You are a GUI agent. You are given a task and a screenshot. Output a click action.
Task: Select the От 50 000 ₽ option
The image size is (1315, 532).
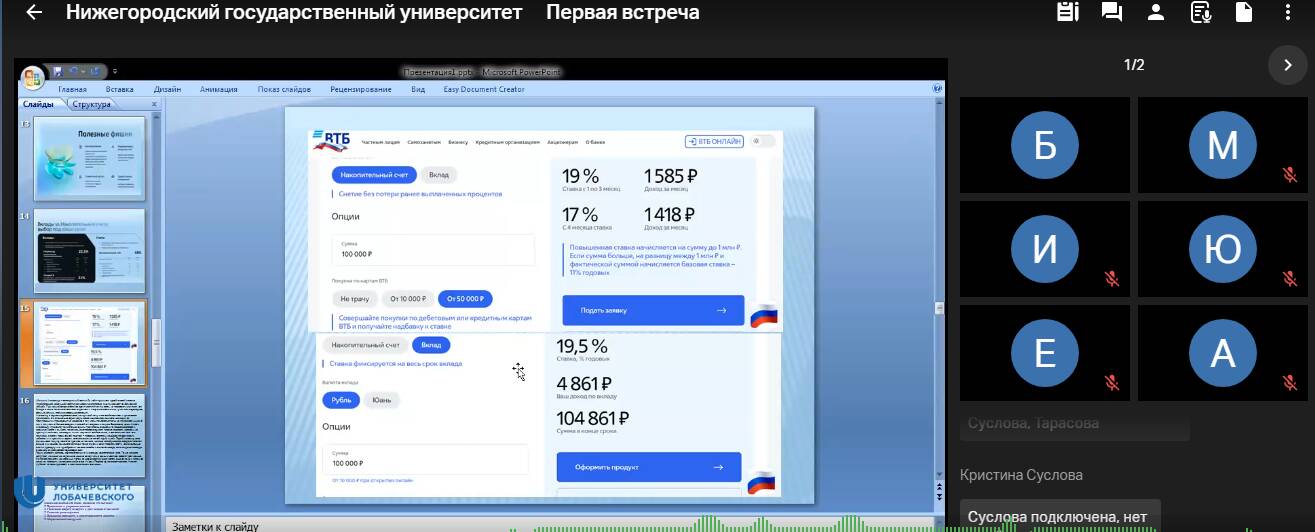coord(465,298)
